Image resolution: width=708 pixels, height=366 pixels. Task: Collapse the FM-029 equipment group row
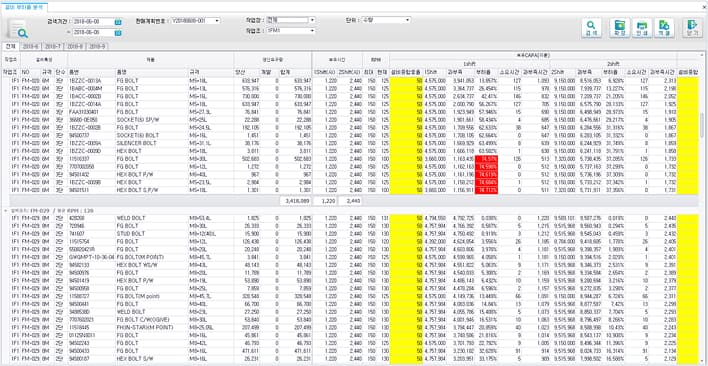pyautogui.click(x=5, y=211)
